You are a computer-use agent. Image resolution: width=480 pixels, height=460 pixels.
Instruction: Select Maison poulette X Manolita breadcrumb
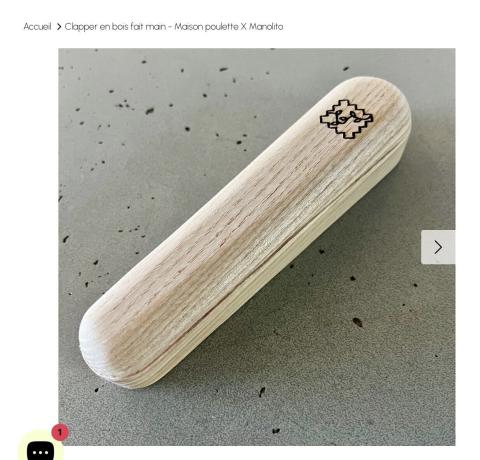(x=229, y=27)
